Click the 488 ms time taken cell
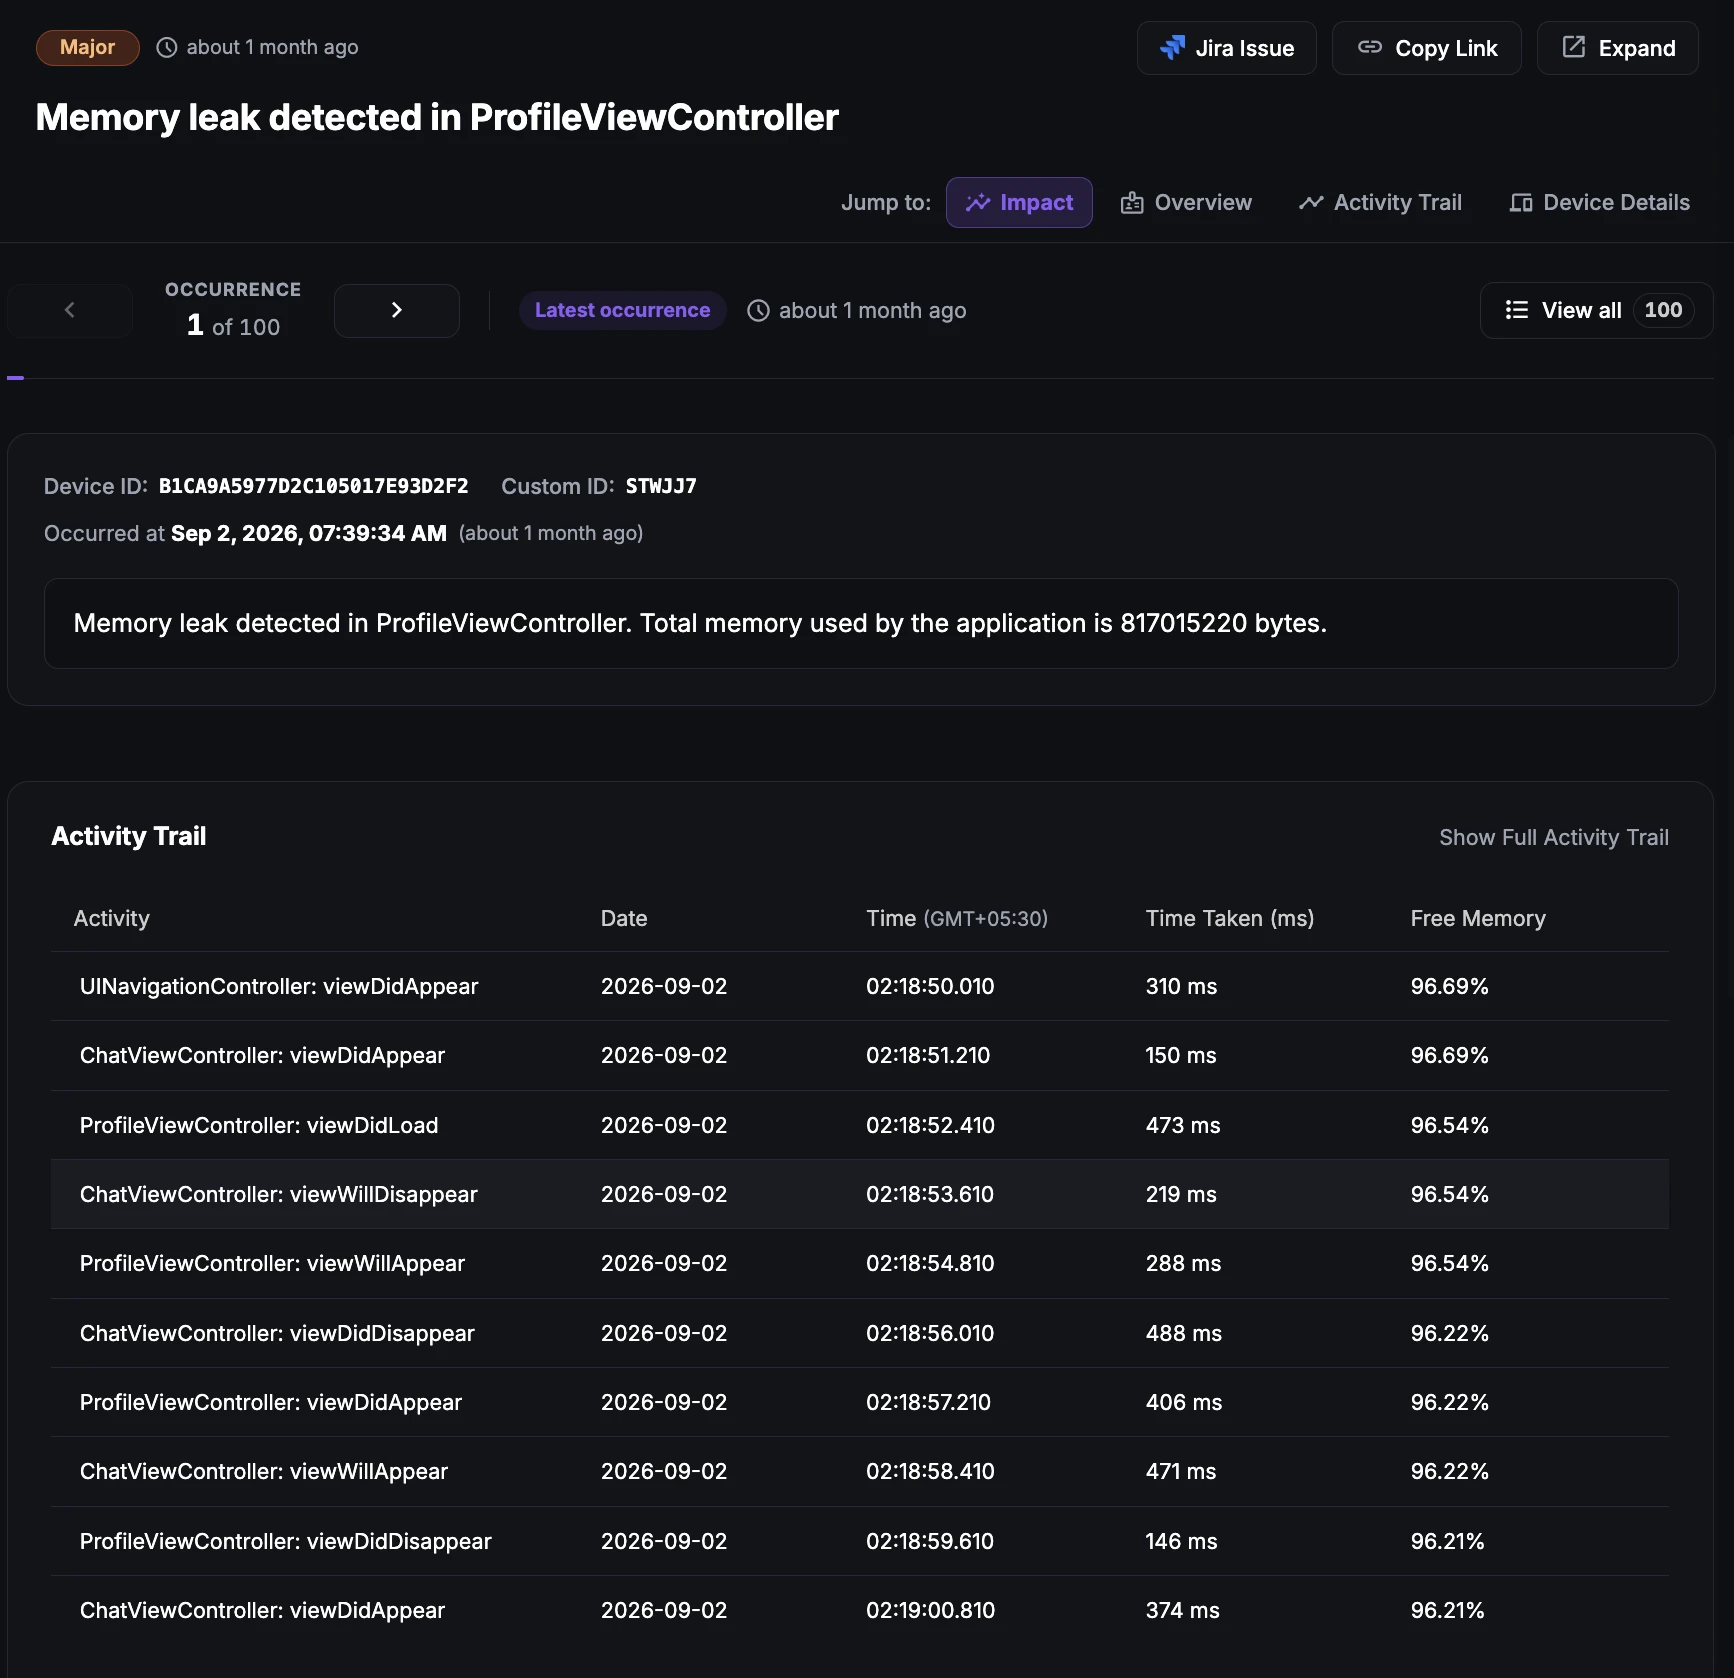 pyautogui.click(x=1184, y=1333)
